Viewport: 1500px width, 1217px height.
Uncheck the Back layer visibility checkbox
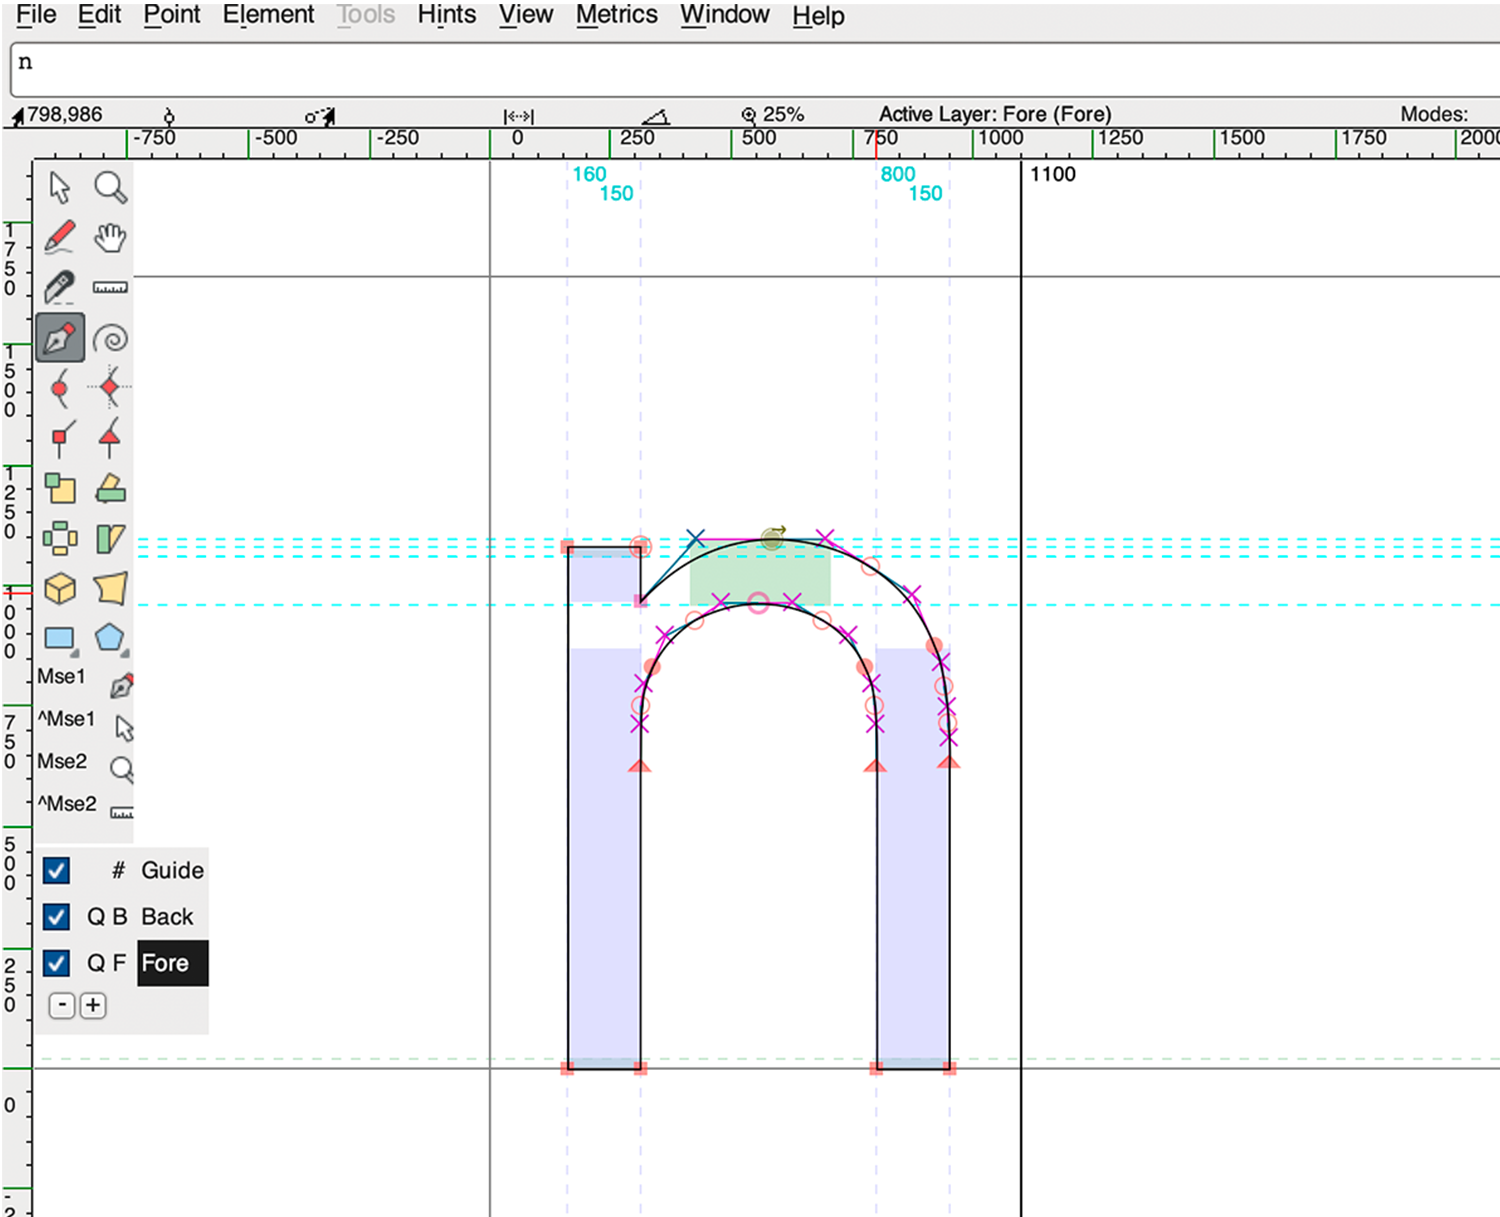pos(57,917)
